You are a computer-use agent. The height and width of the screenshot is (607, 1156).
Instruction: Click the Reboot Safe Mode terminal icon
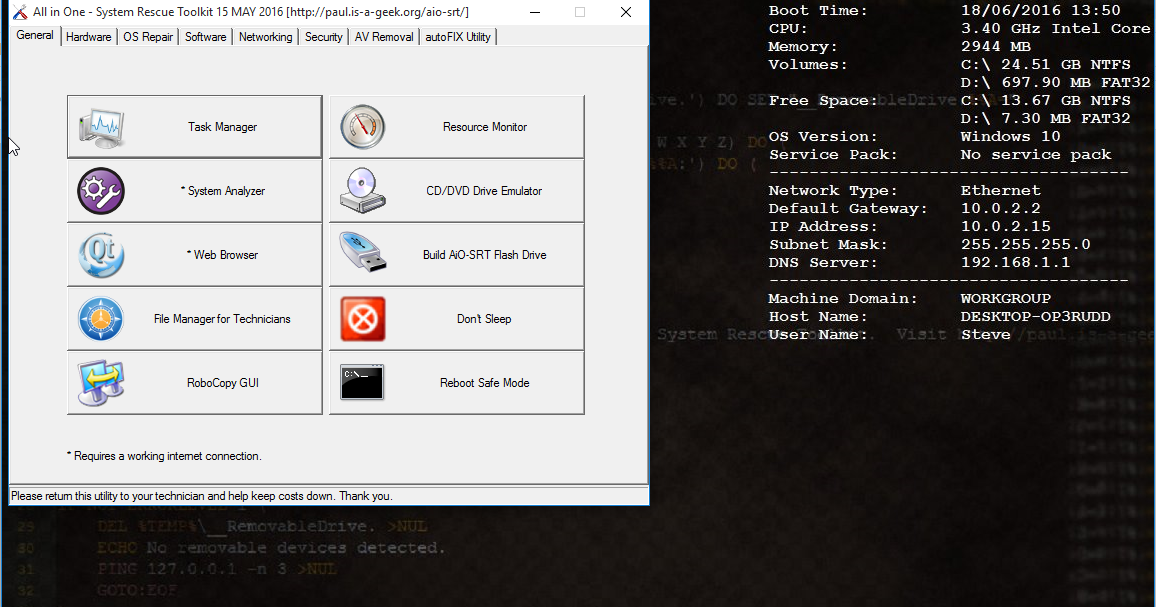point(361,382)
